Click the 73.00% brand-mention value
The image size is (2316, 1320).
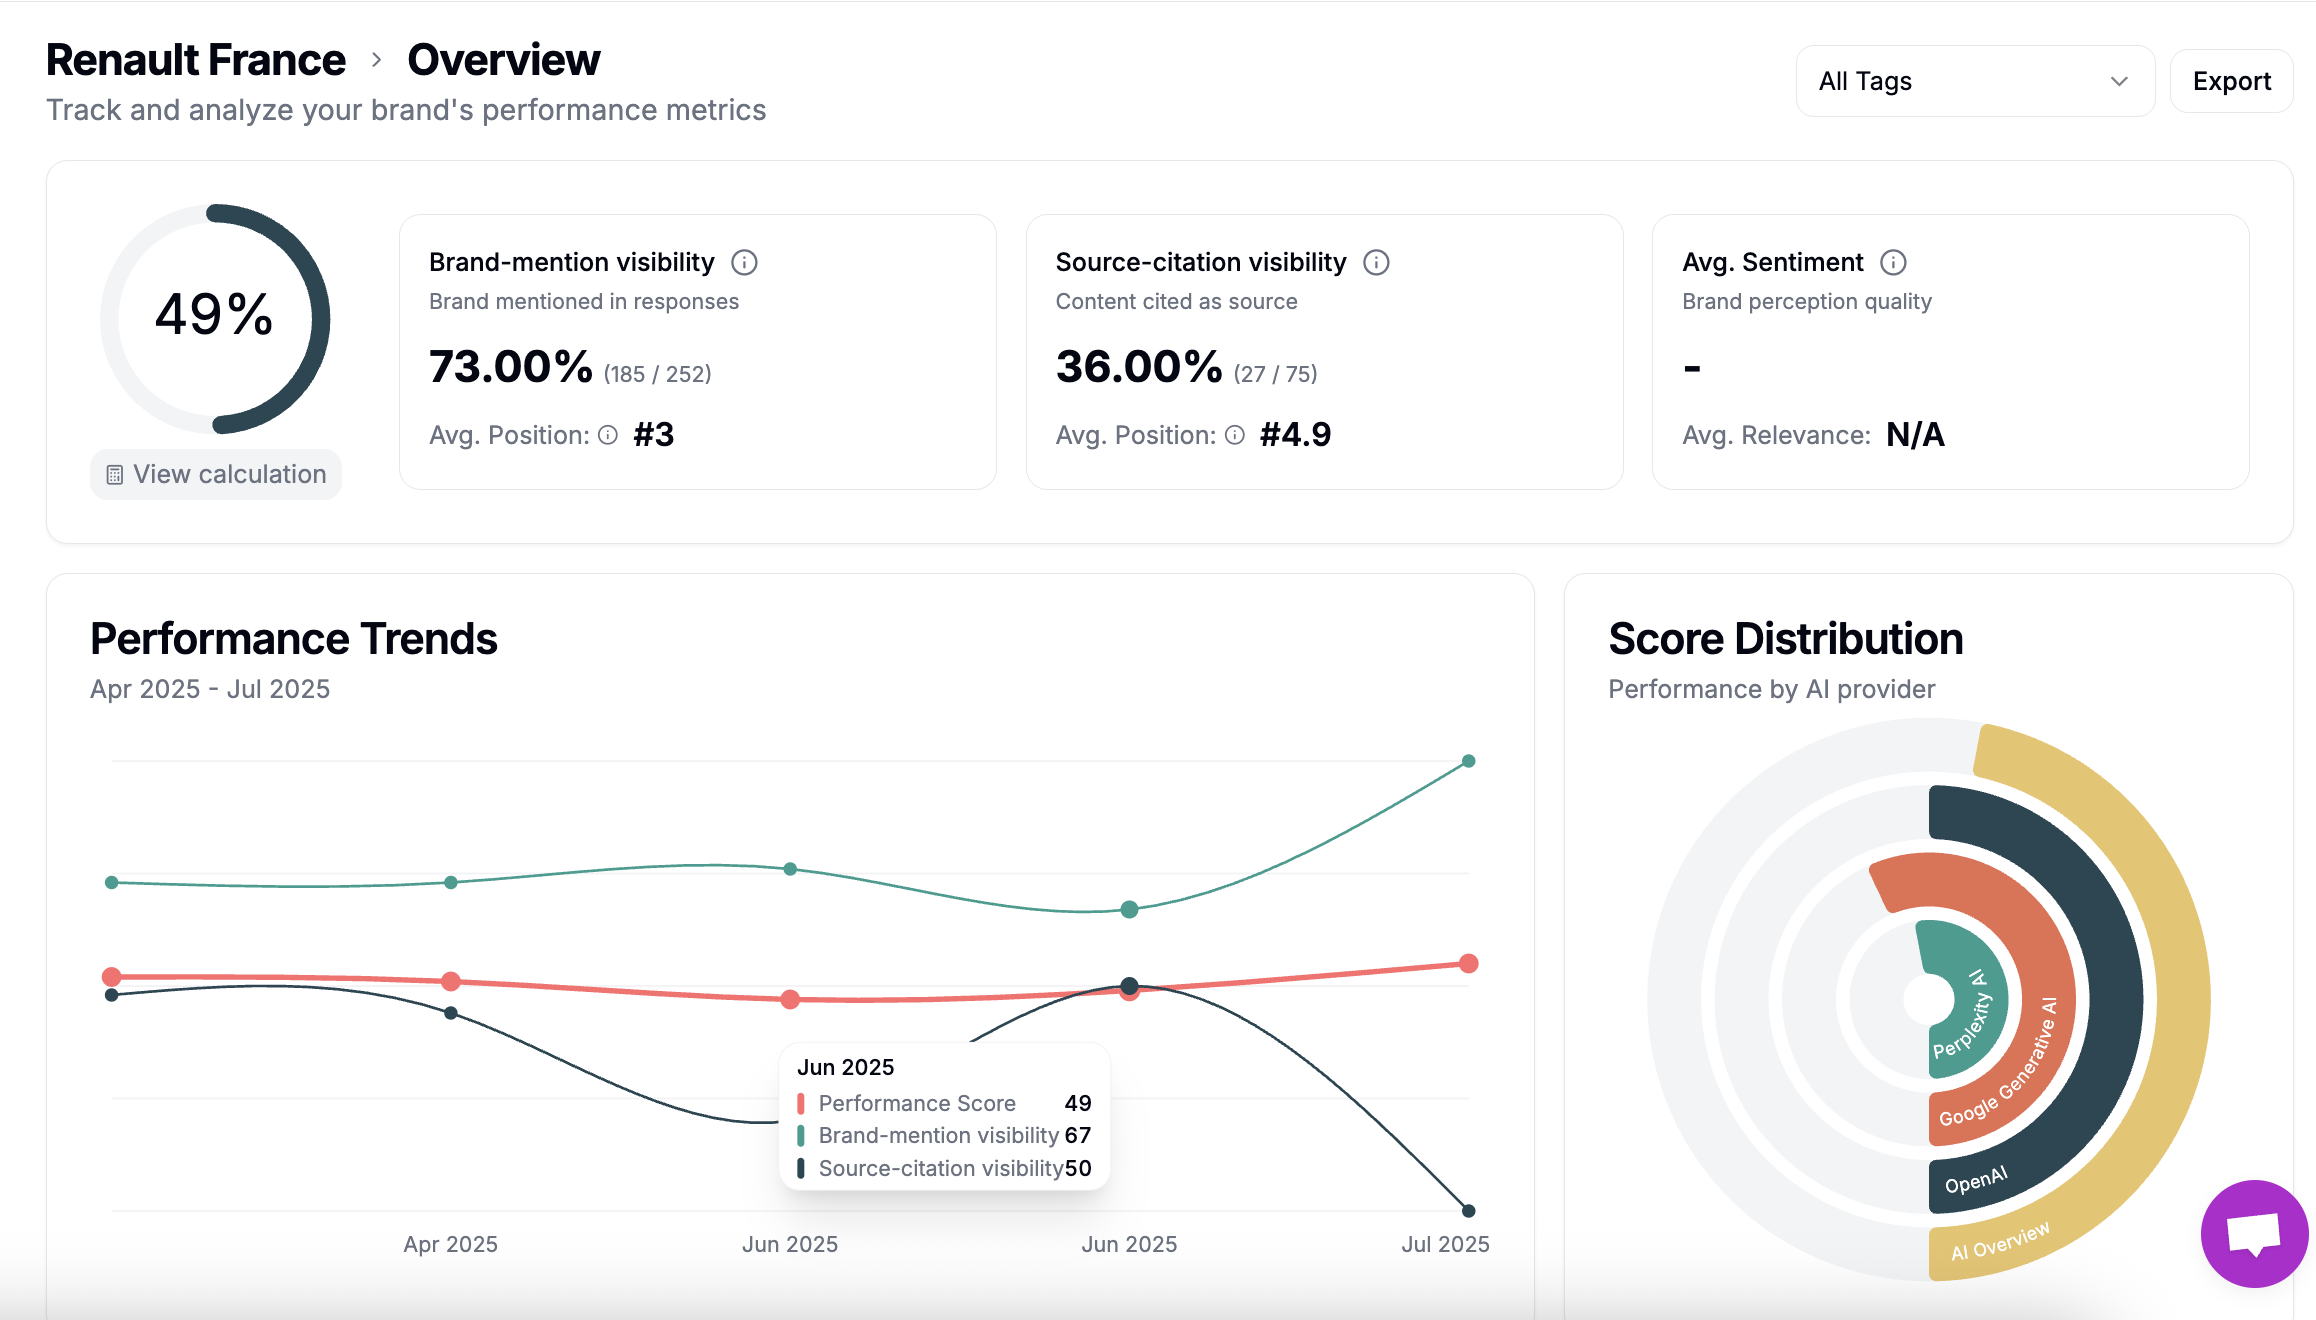tap(511, 367)
